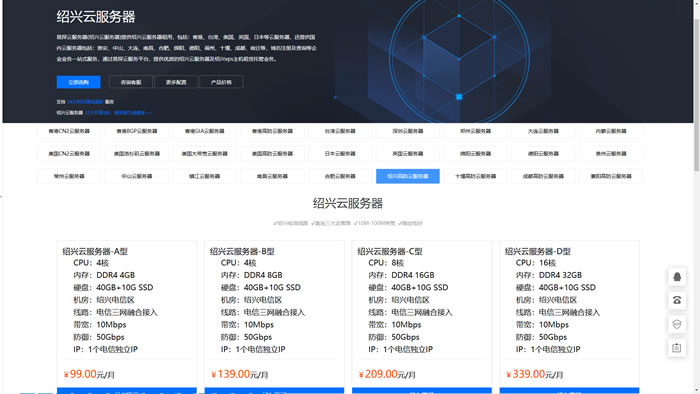Click the highlighted 绍兴高防云服务器 tab
700x394 pixels.
pyautogui.click(x=408, y=176)
